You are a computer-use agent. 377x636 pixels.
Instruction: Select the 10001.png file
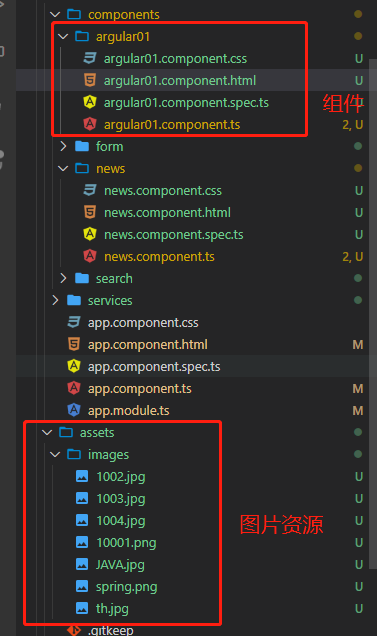126,543
